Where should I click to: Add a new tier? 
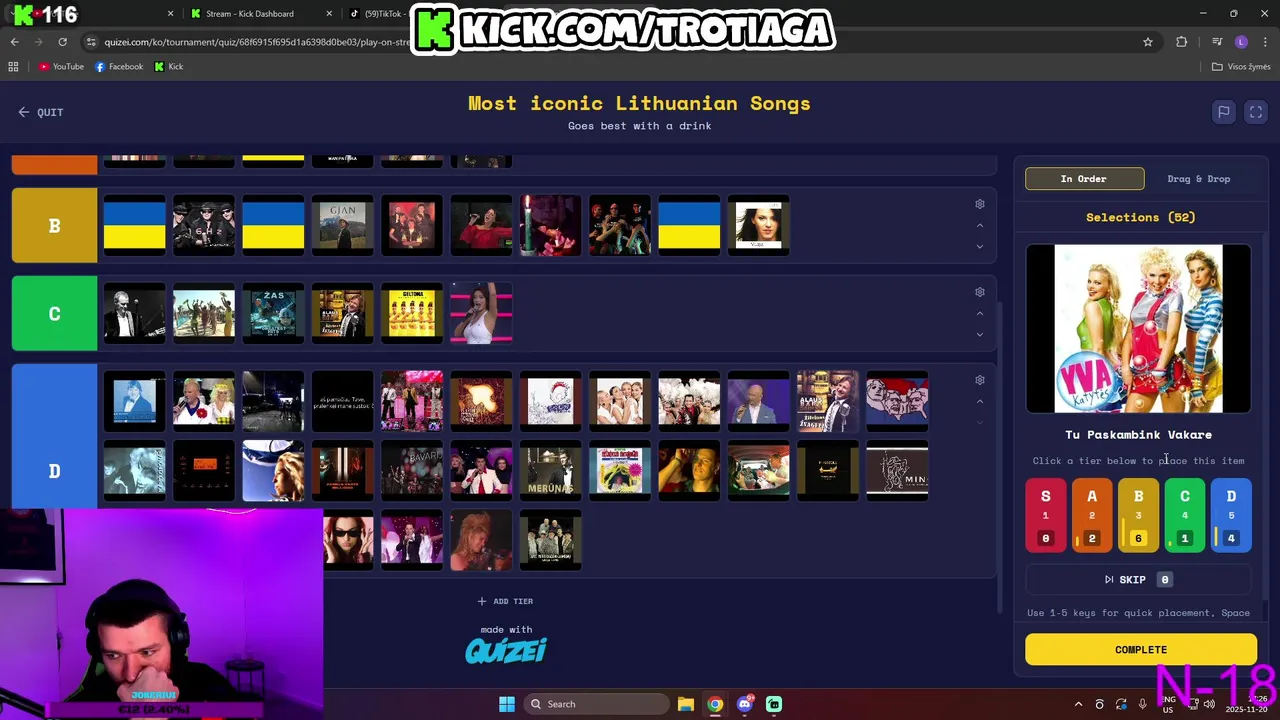pyautogui.click(x=505, y=601)
